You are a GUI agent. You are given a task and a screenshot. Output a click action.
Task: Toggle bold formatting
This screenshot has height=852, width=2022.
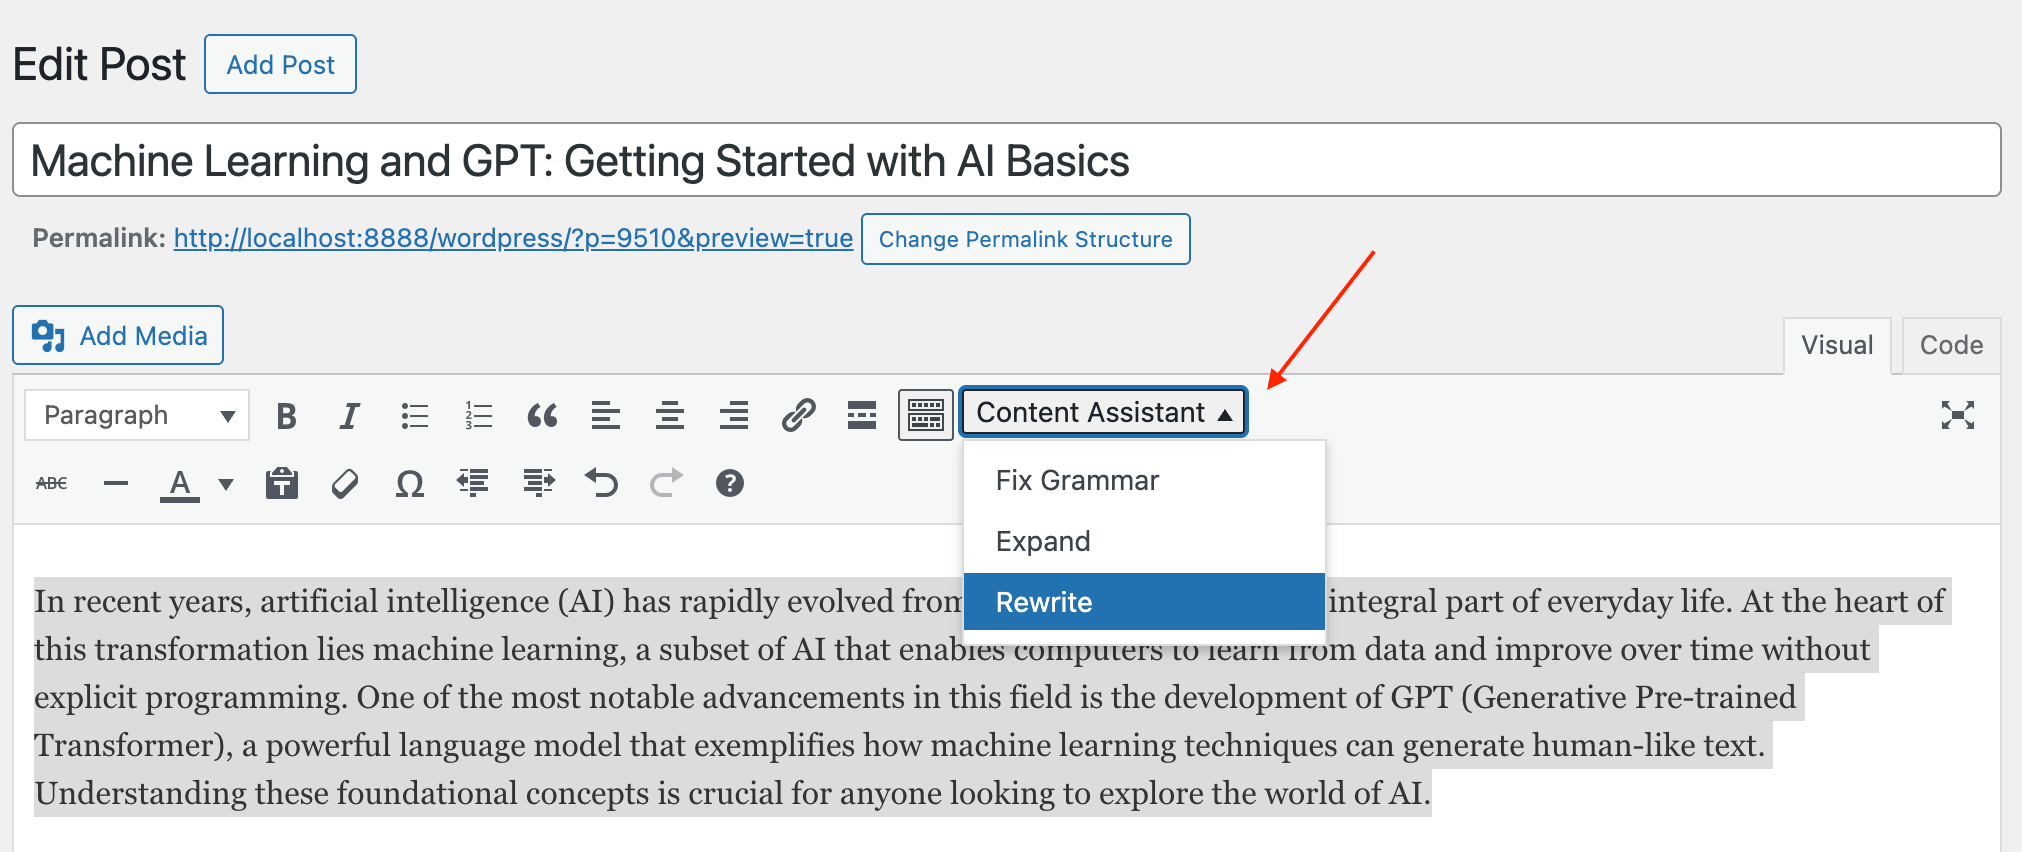pos(286,415)
